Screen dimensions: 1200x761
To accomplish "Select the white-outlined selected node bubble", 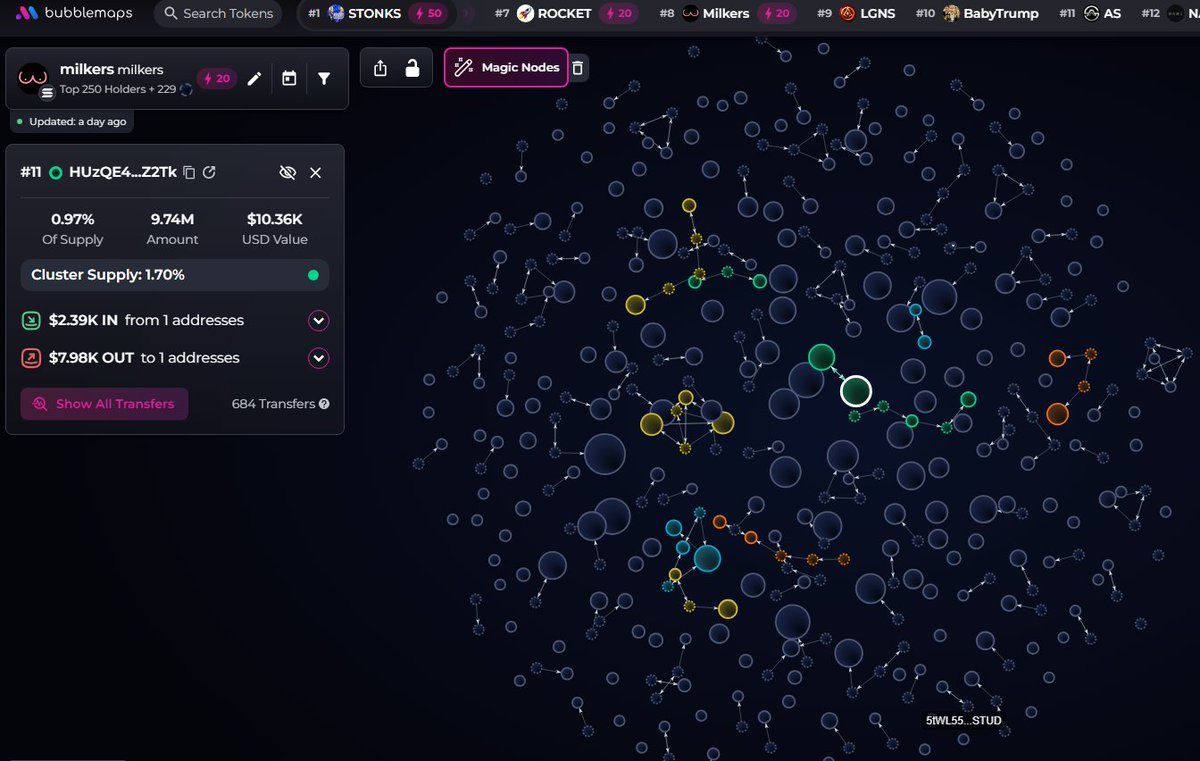I will (856, 391).
